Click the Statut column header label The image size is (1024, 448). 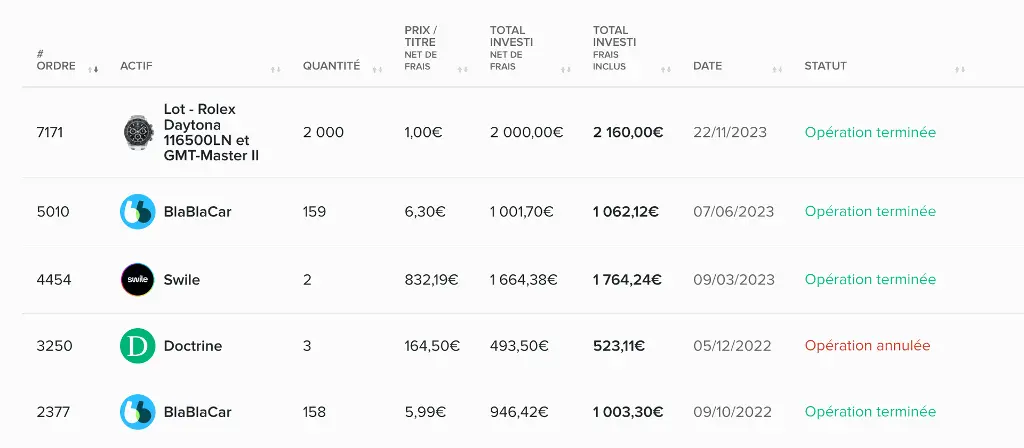point(825,66)
